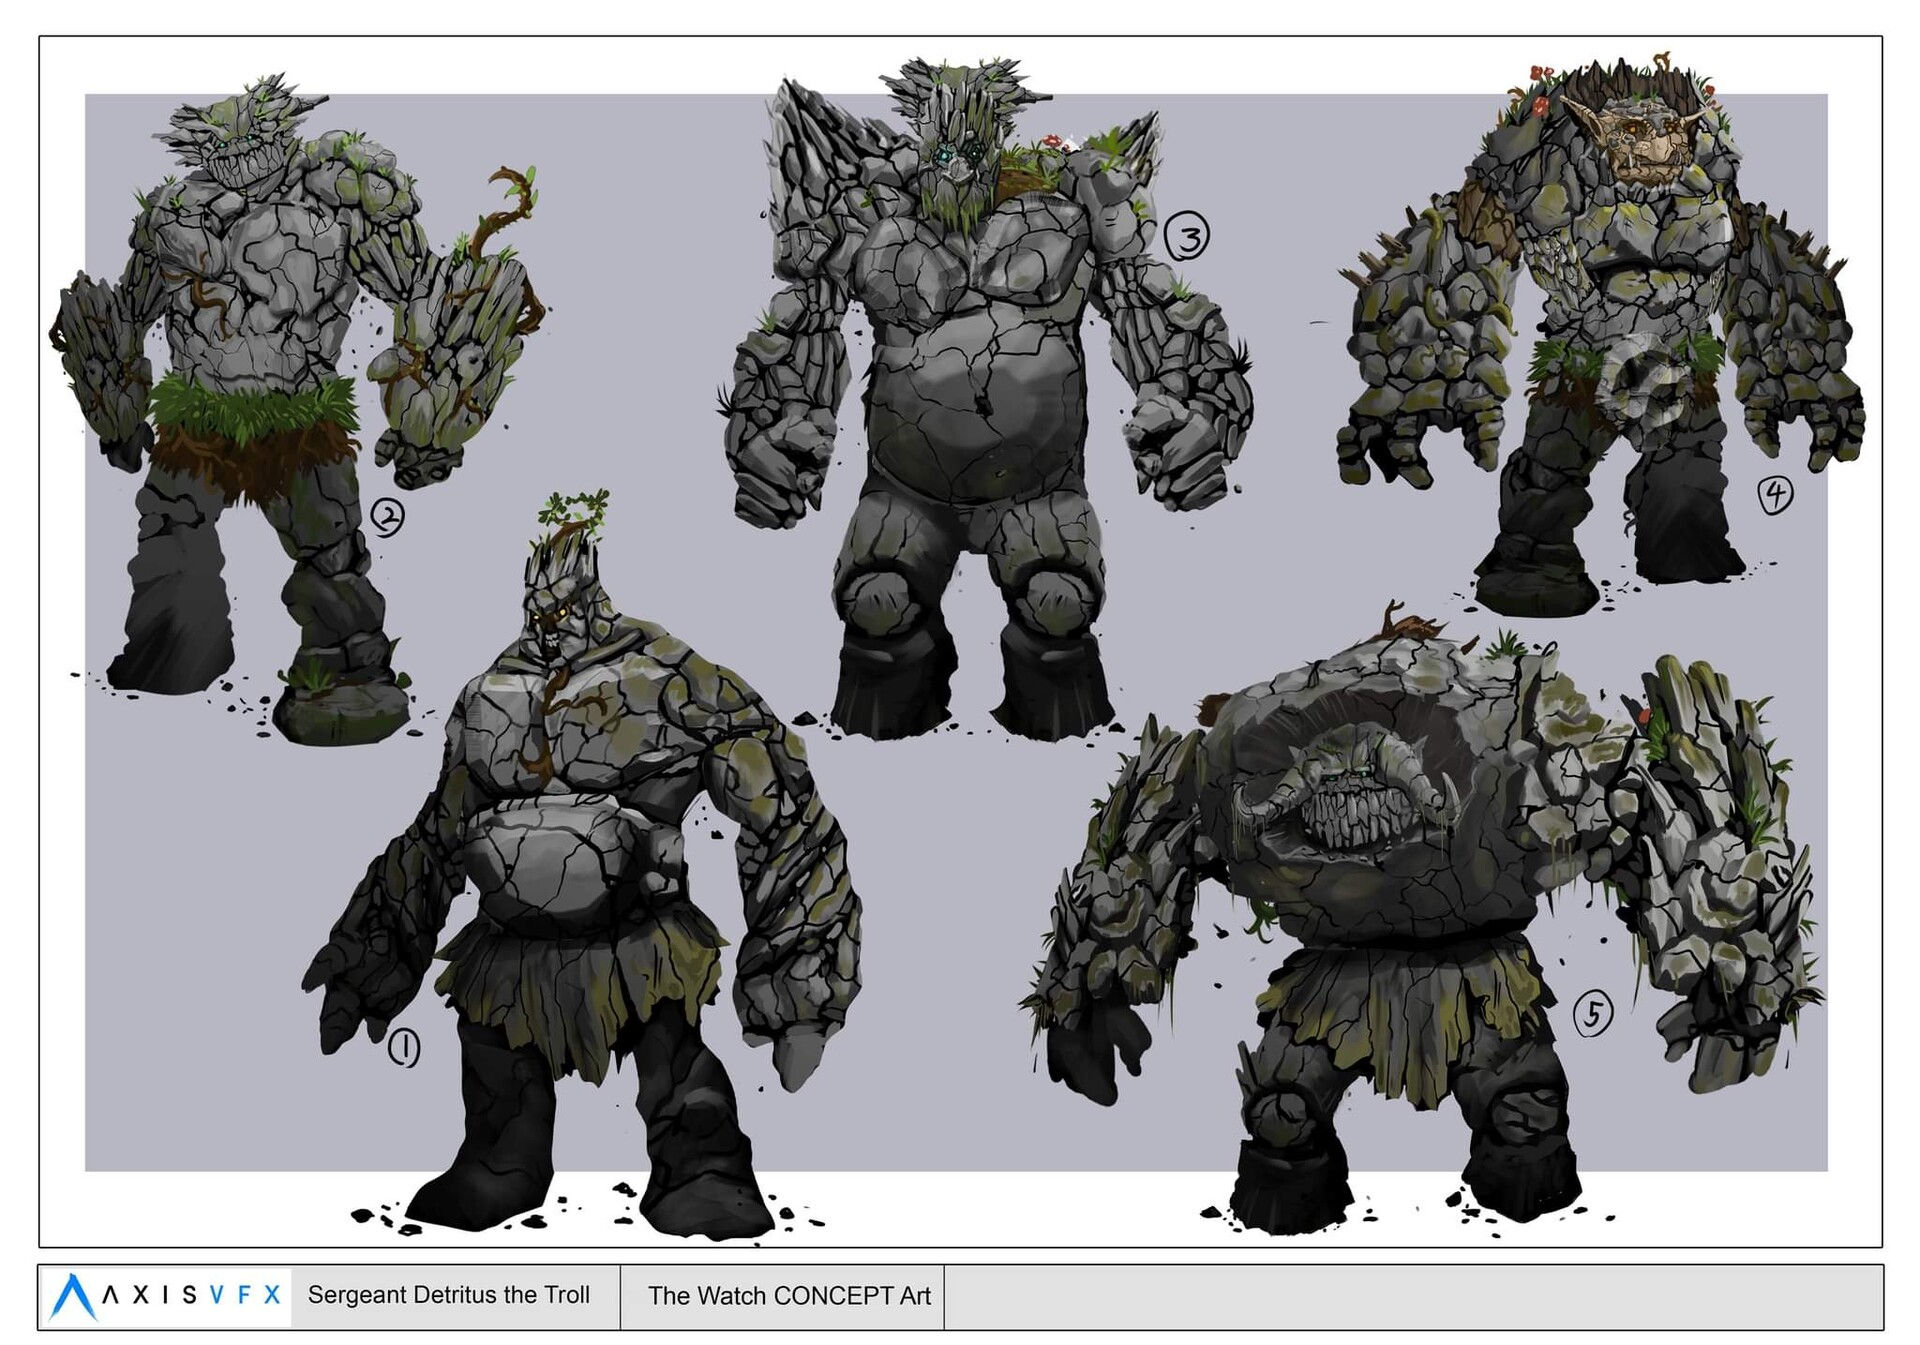This screenshot has height=1345, width=1920.
Task: Click the 'The Watch CONCEPT Art' caption
Action: (x=789, y=1296)
